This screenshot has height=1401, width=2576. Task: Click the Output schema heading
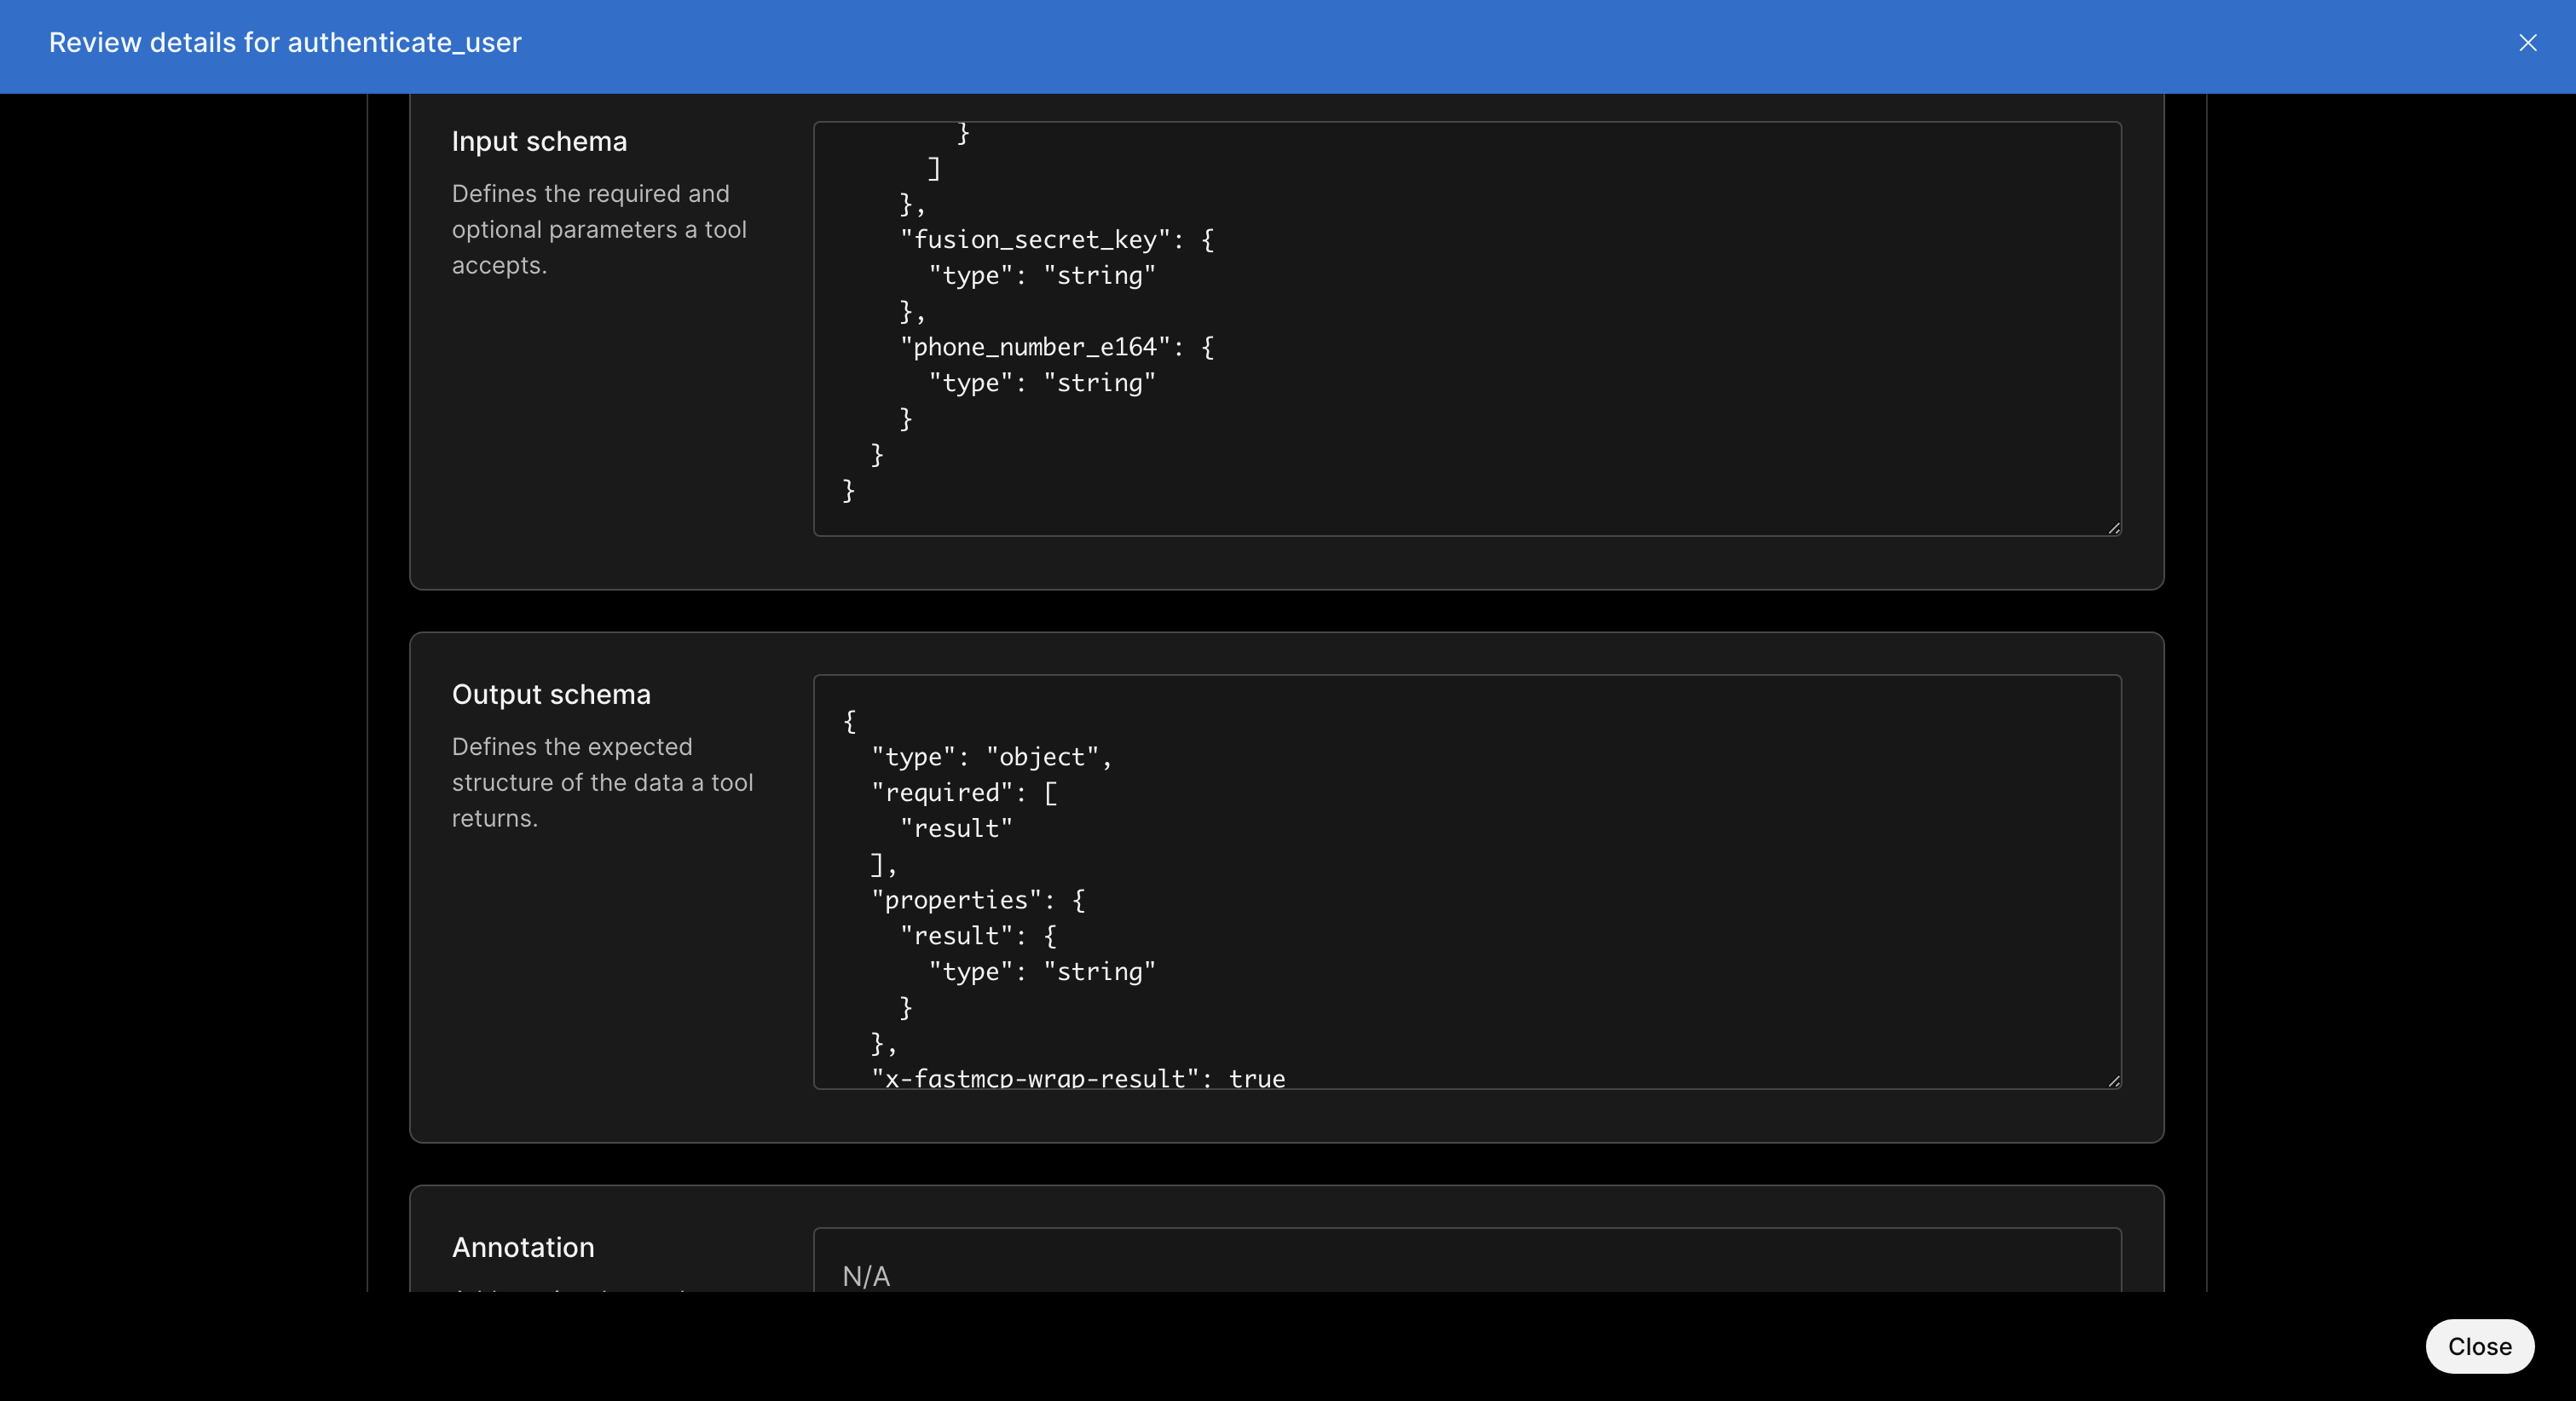551,695
